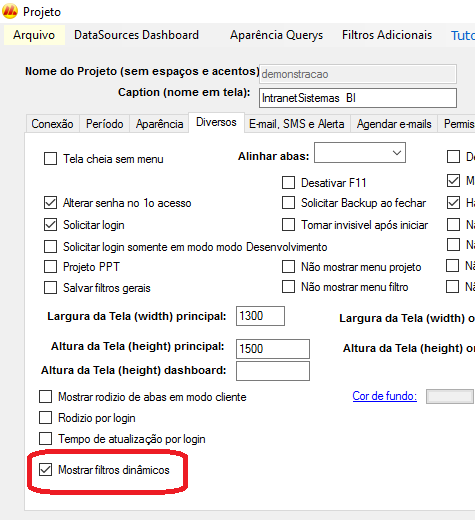Disable Mostrar filtros dinâmicos checkbox
The width and height of the screenshot is (475, 520).
[45, 469]
